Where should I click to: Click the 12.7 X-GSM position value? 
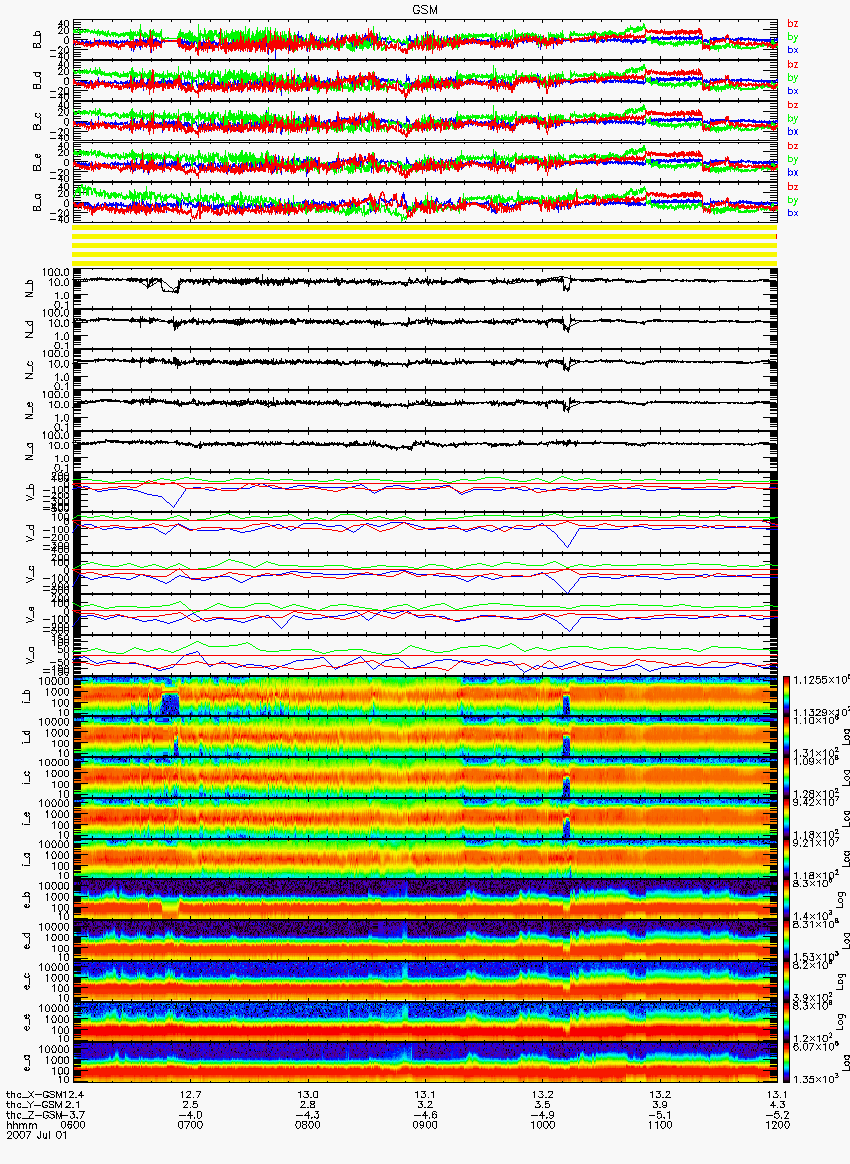pyautogui.click(x=191, y=1094)
